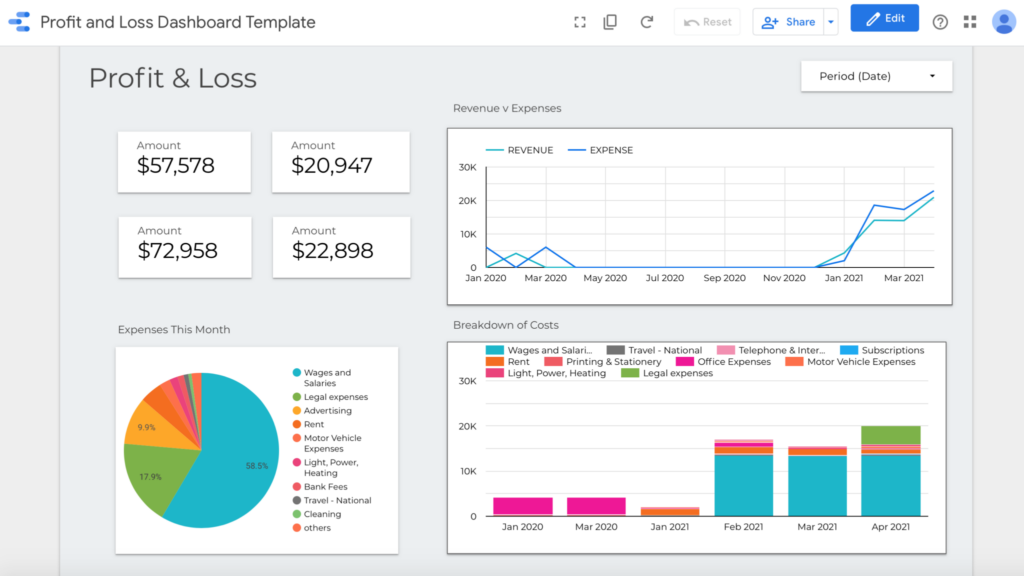Open the Google apps grid

(x=968, y=20)
